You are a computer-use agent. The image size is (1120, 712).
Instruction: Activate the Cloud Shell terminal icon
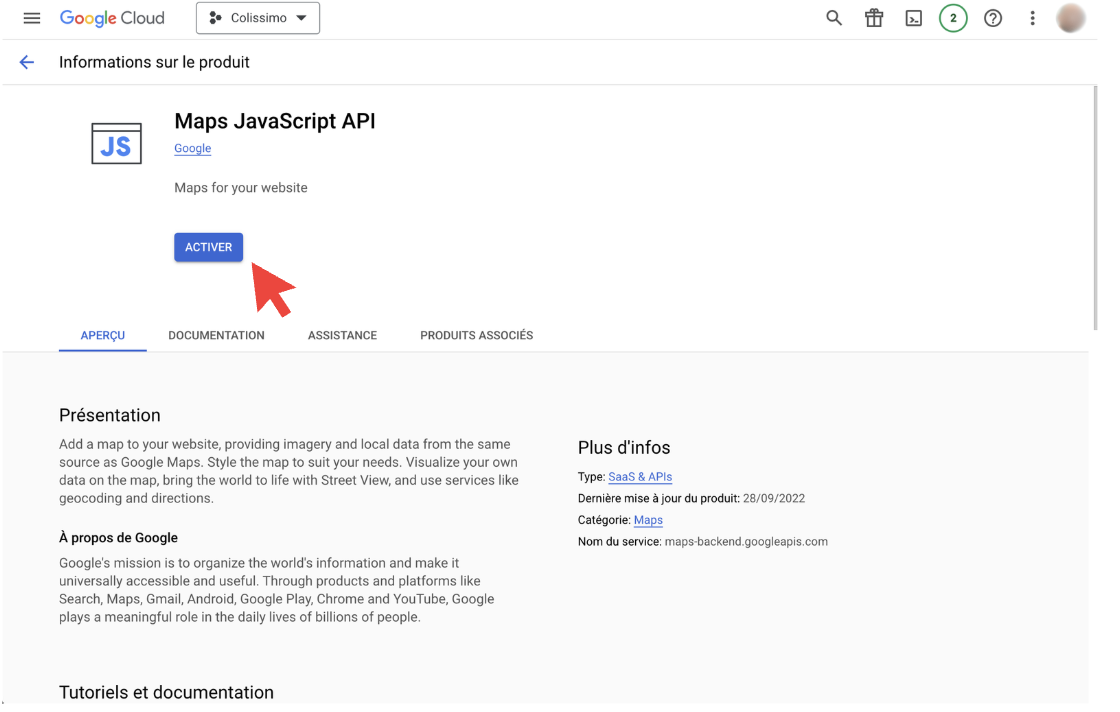coord(914,18)
